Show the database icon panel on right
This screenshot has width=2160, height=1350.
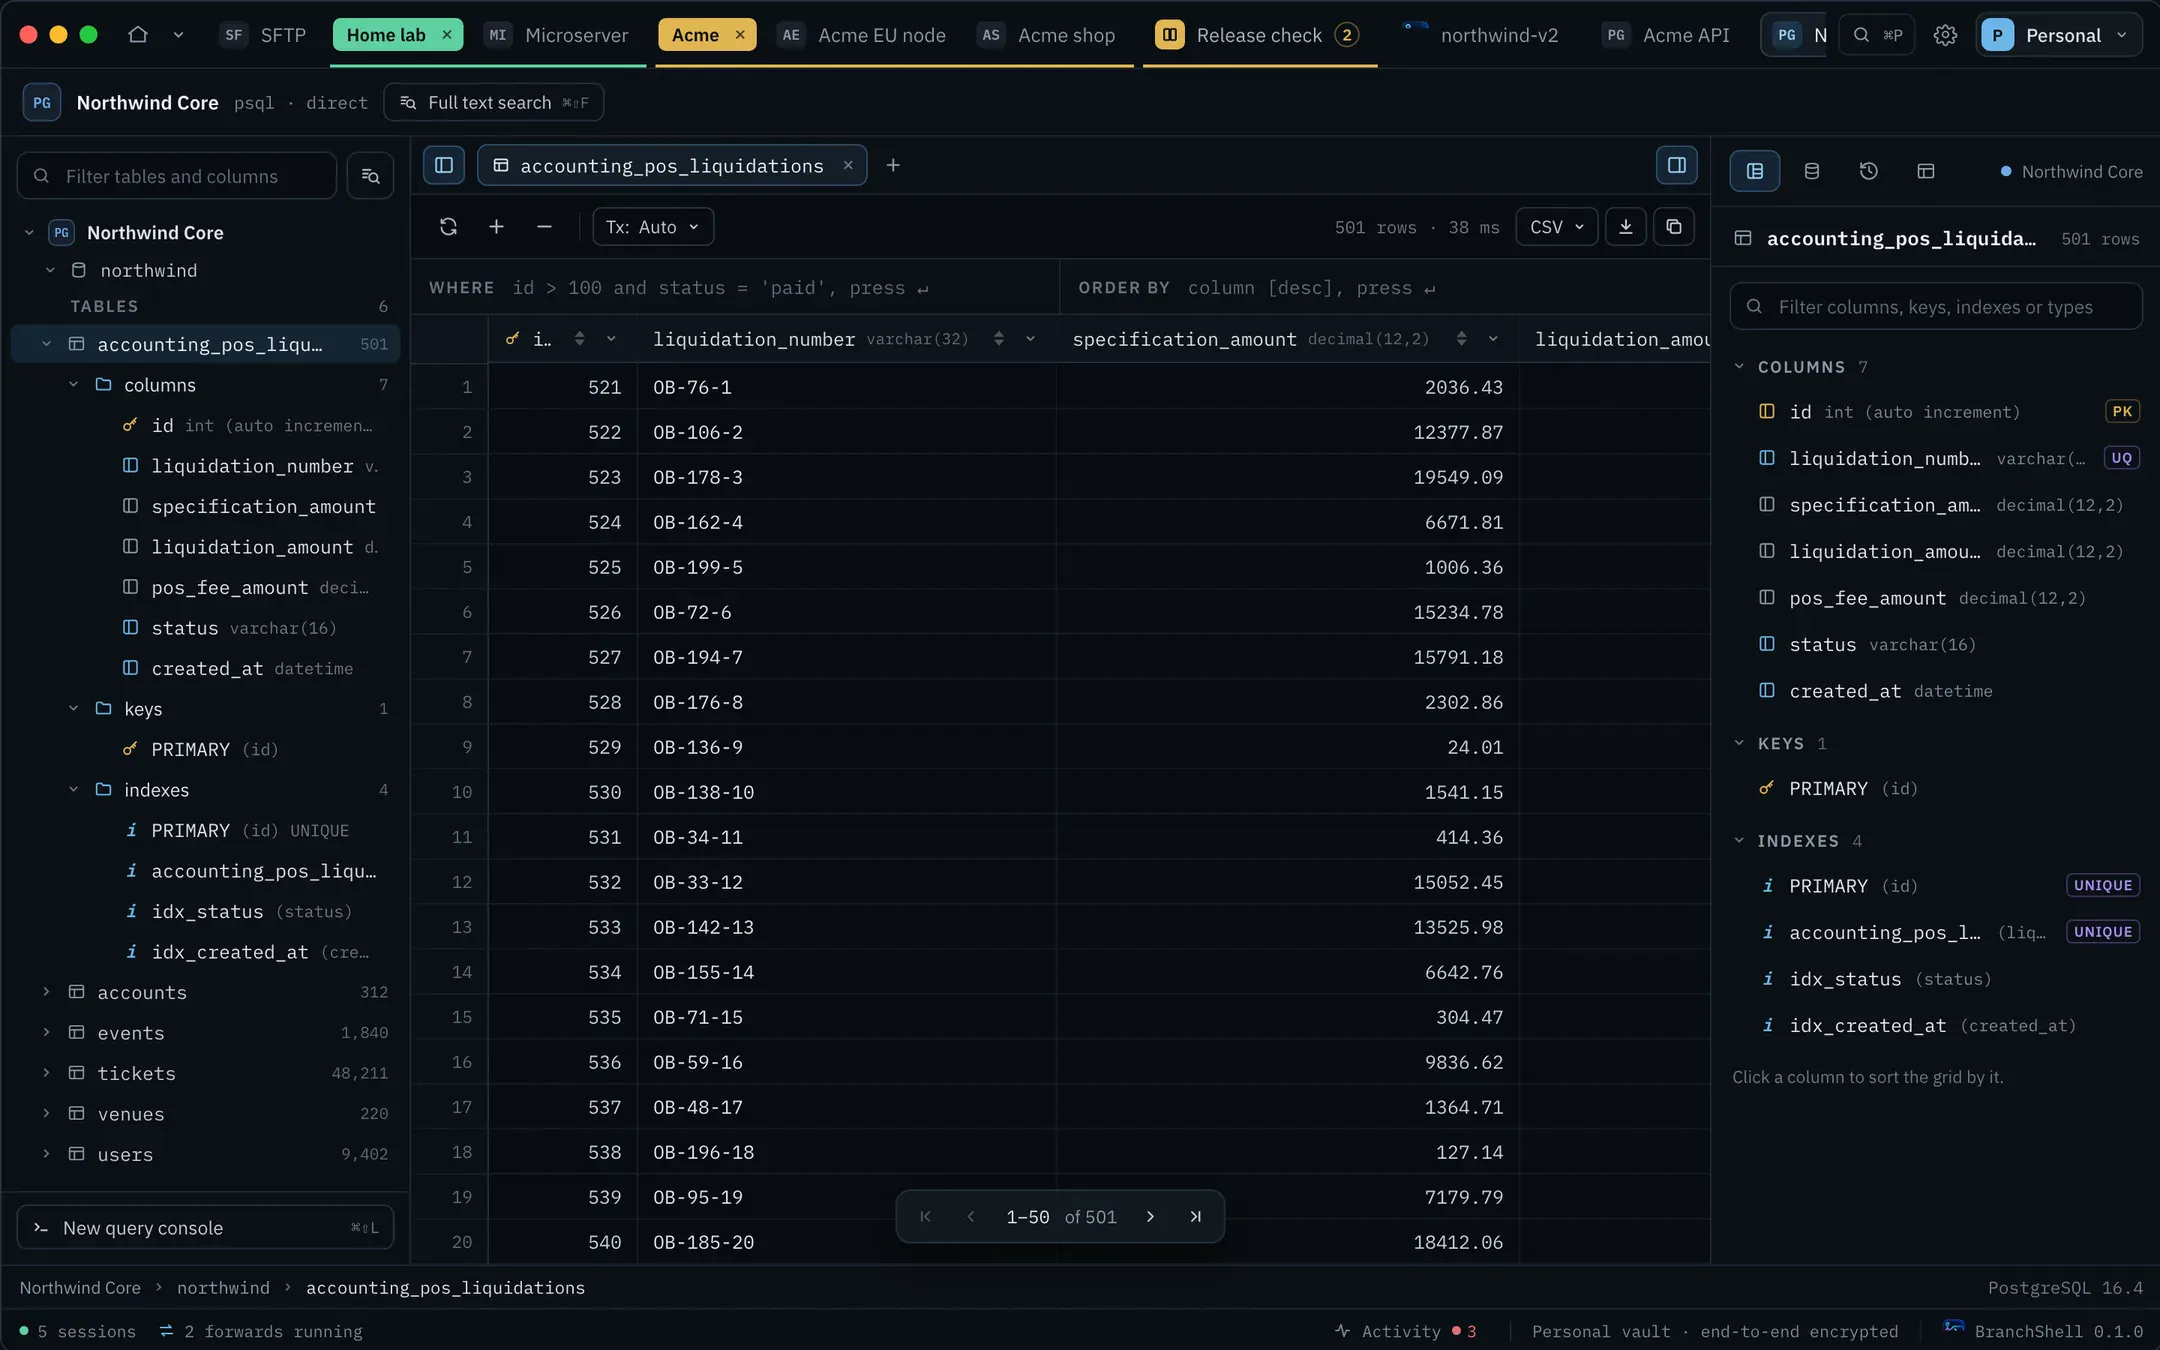[1811, 171]
